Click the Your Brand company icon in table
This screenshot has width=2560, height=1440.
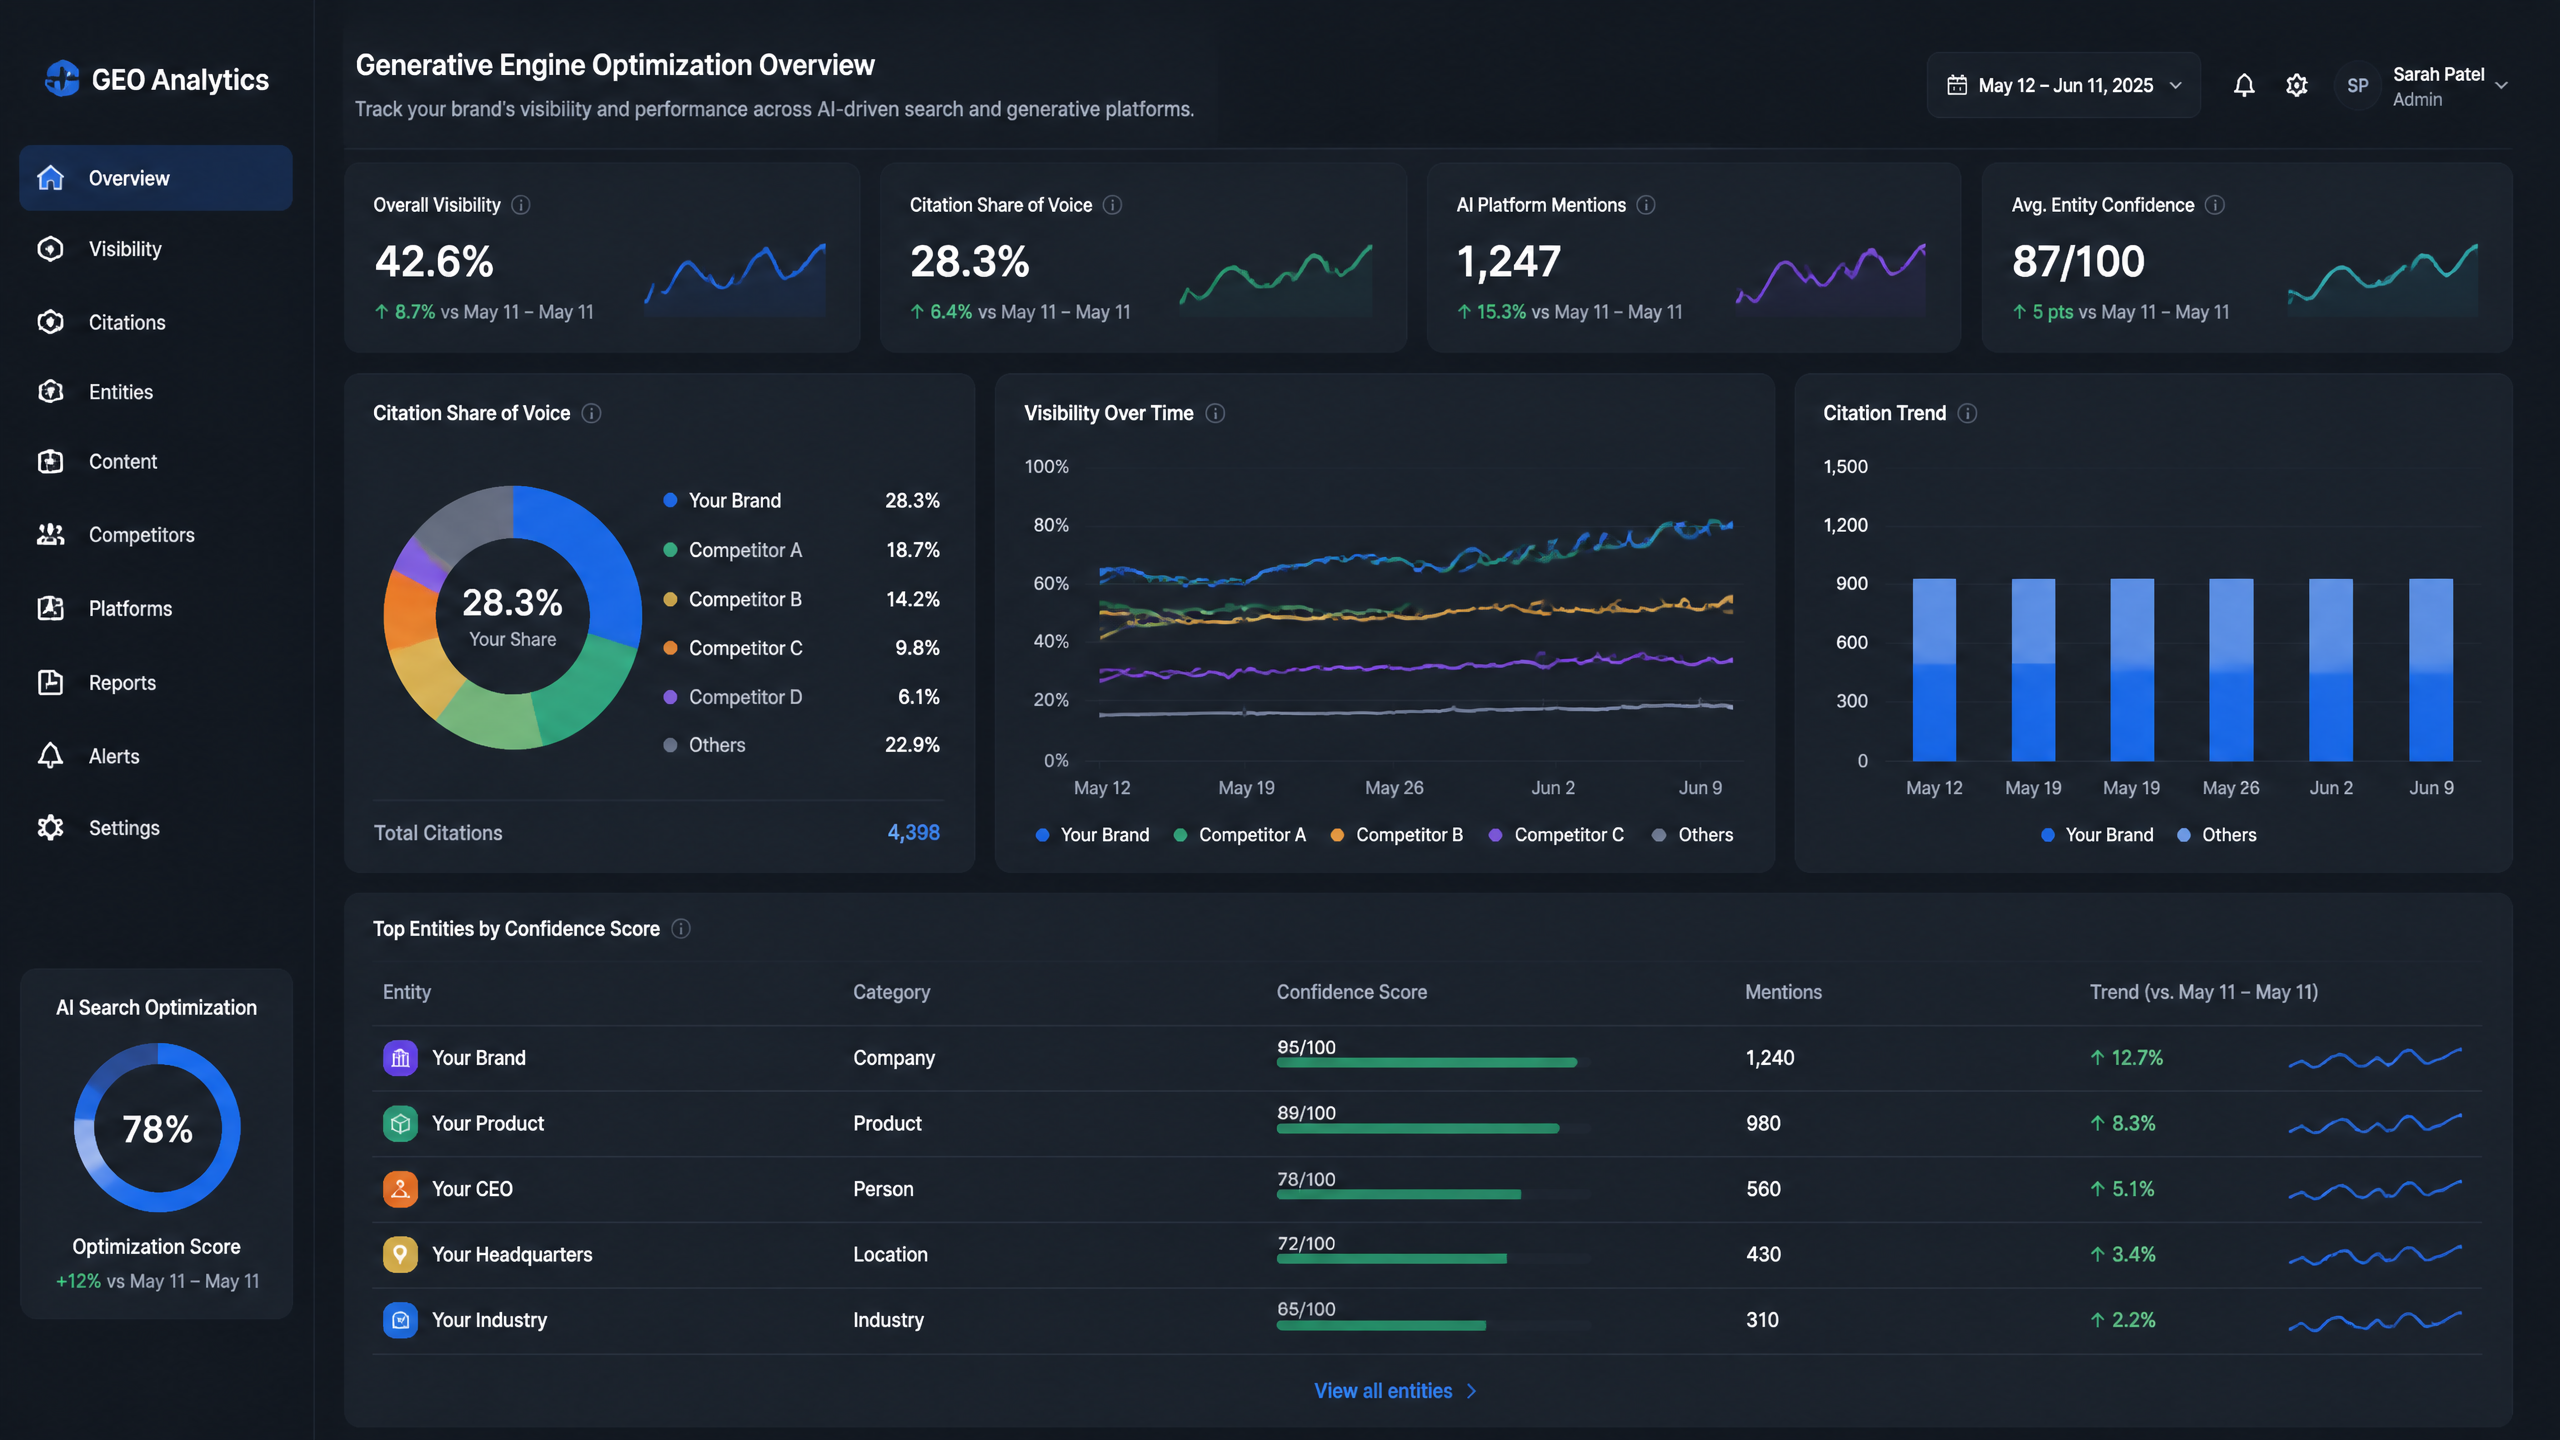[x=400, y=1058]
